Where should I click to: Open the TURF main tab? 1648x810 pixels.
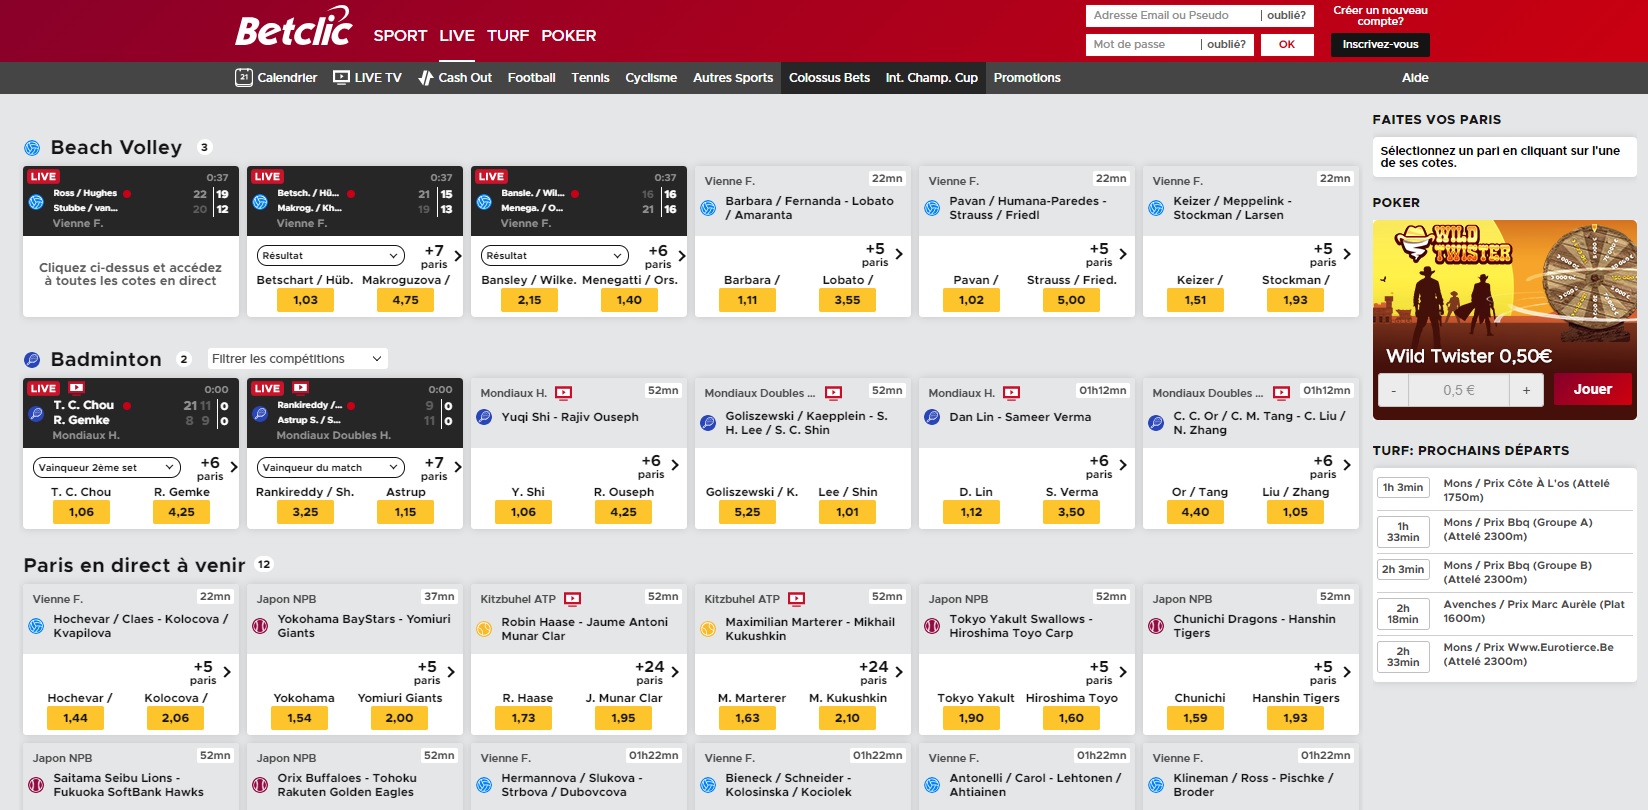click(508, 36)
